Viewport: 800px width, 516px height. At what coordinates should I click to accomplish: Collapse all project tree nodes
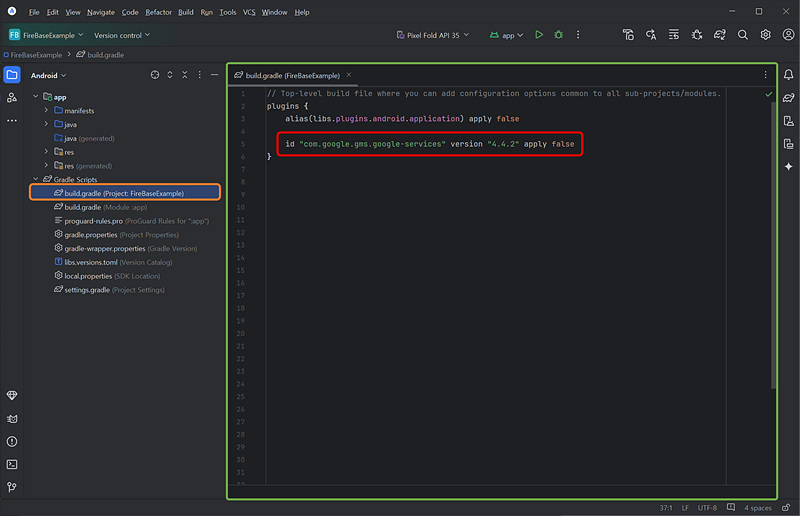(x=185, y=75)
